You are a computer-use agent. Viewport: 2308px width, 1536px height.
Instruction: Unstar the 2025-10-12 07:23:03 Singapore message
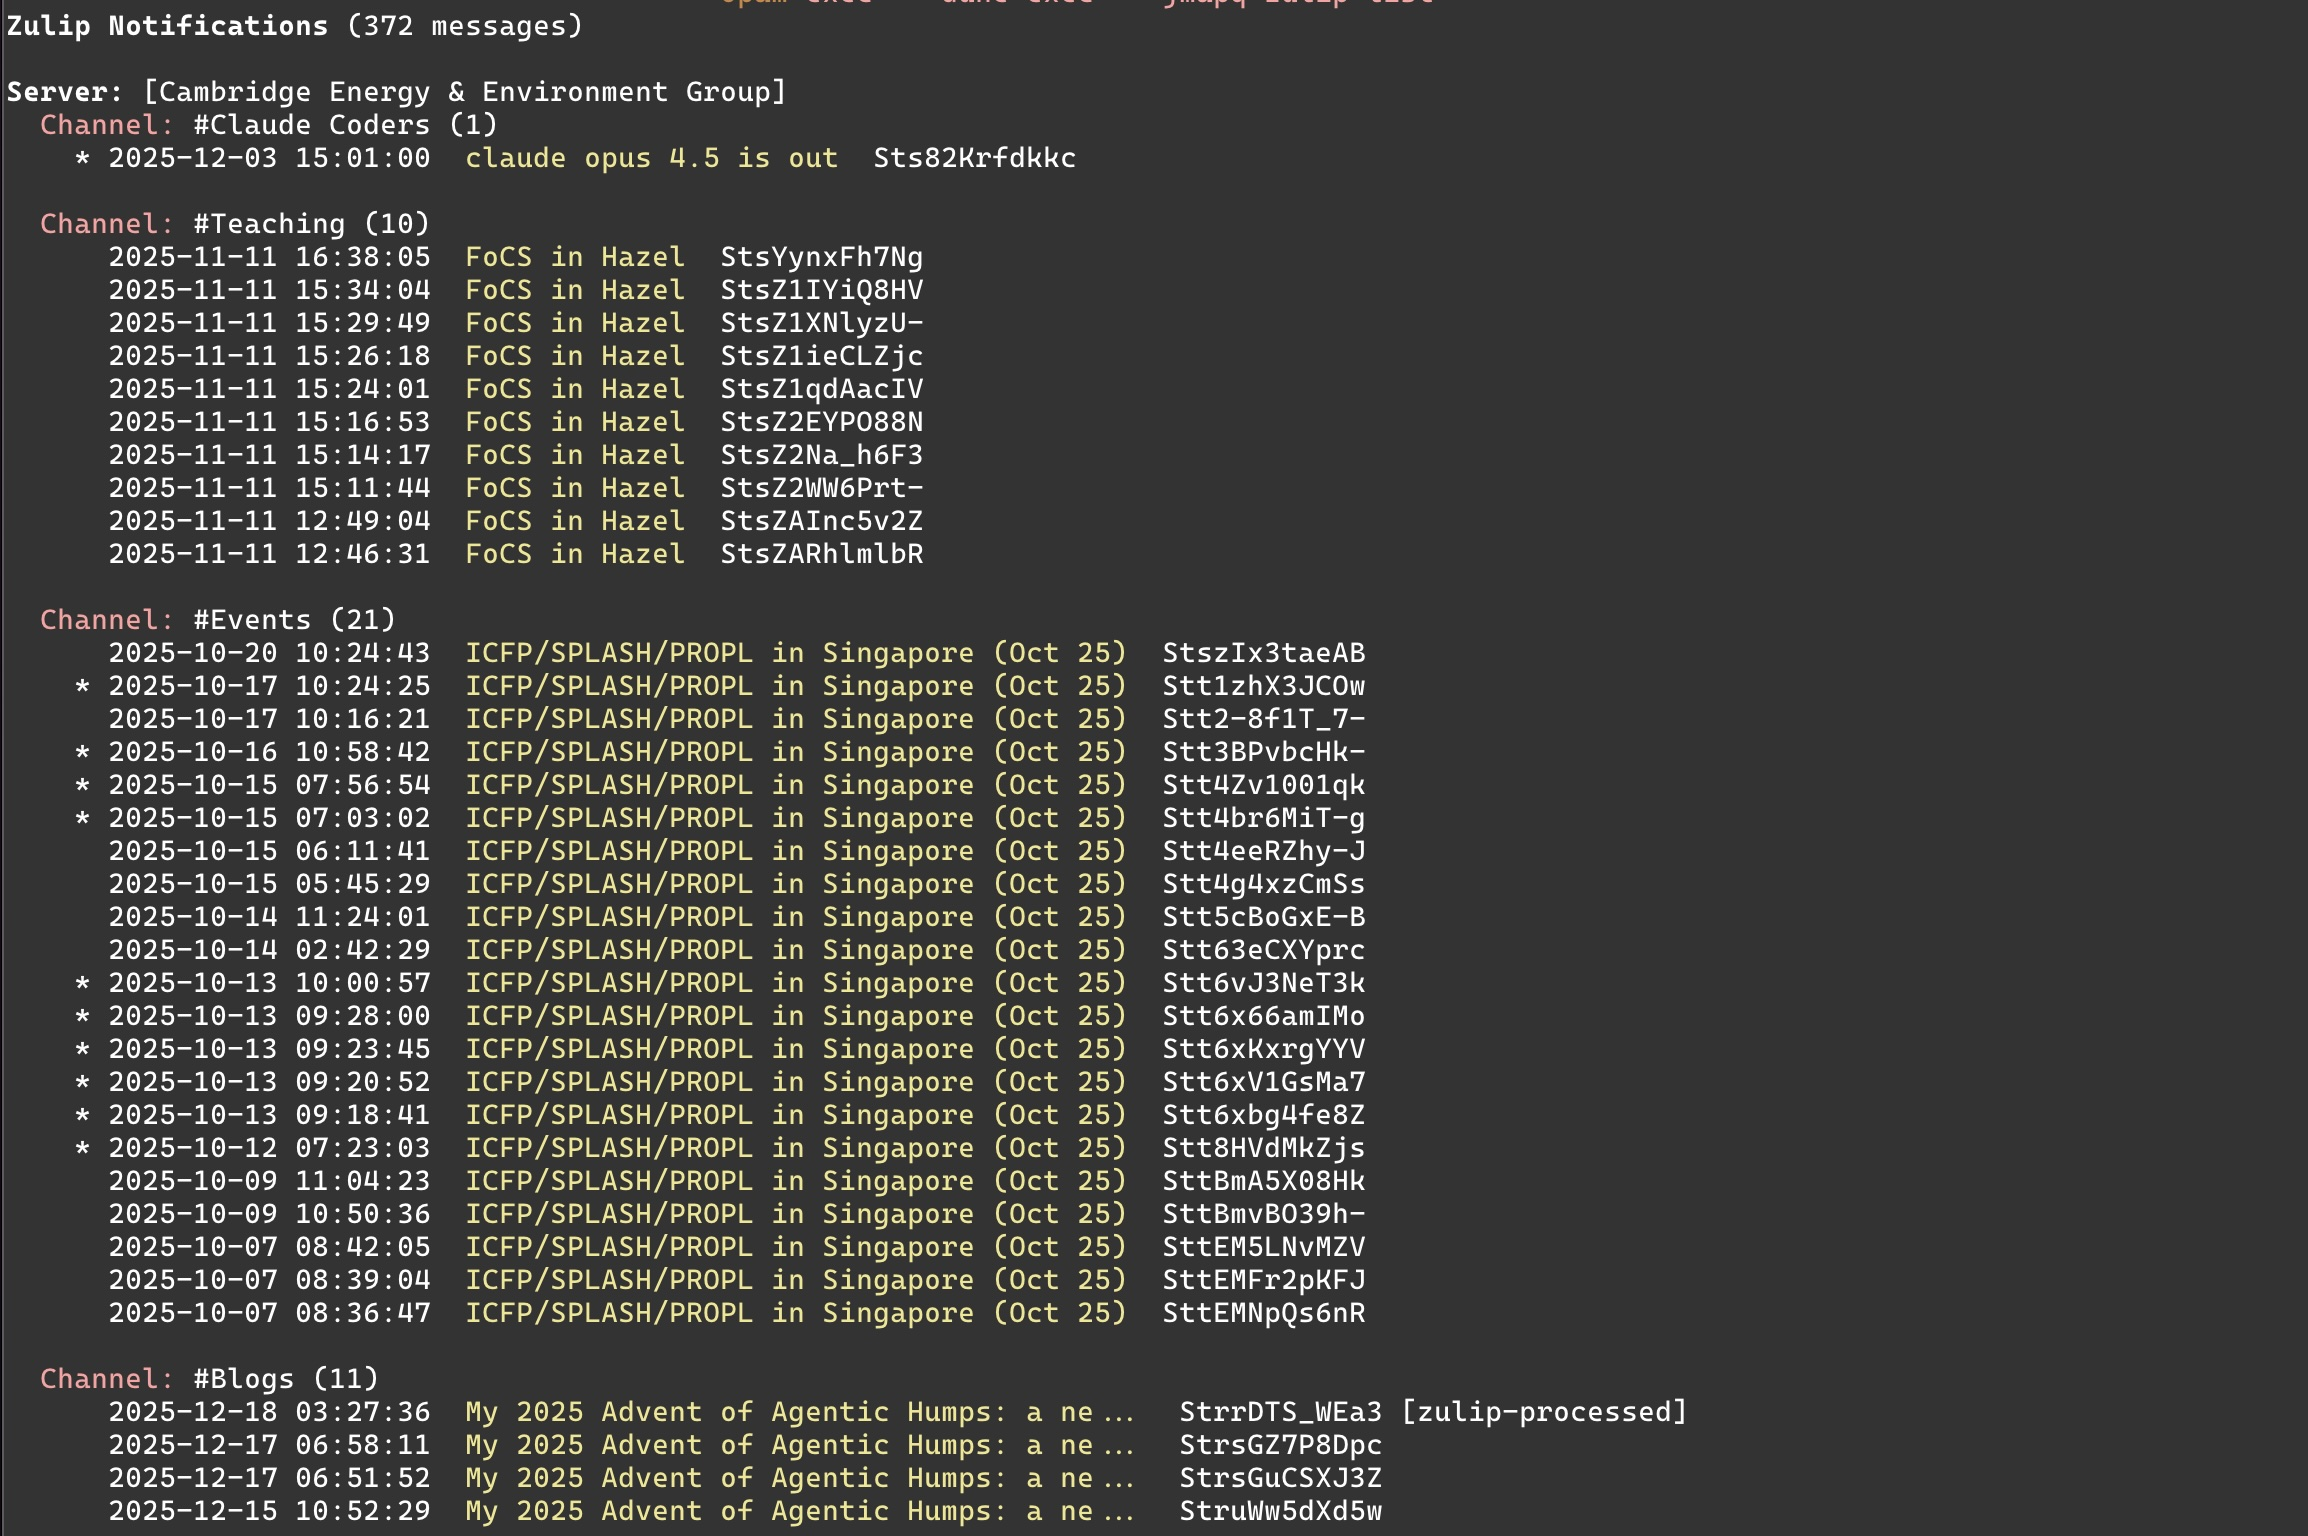(x=82, y=1148)
